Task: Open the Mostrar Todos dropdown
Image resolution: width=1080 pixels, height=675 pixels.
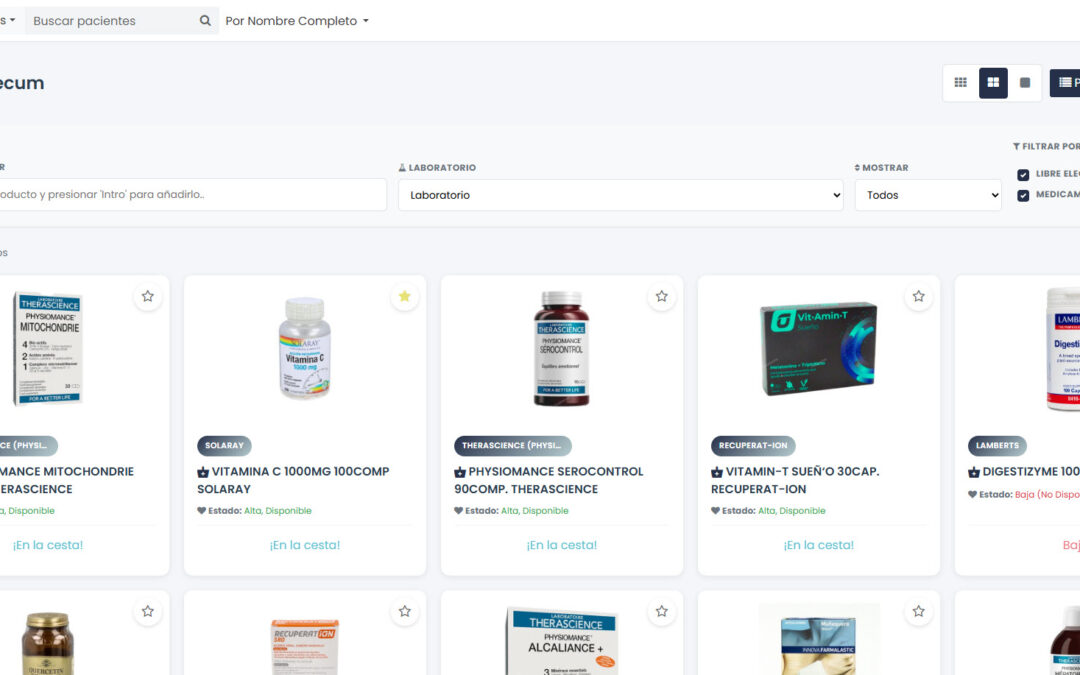Action: [928, 195]
